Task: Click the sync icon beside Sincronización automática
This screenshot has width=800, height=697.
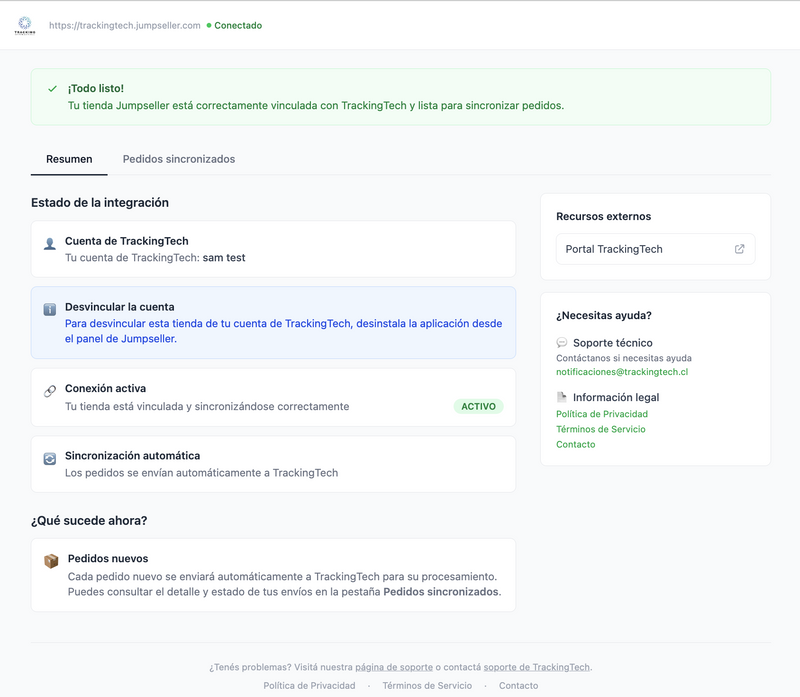Action: point(49,459)
